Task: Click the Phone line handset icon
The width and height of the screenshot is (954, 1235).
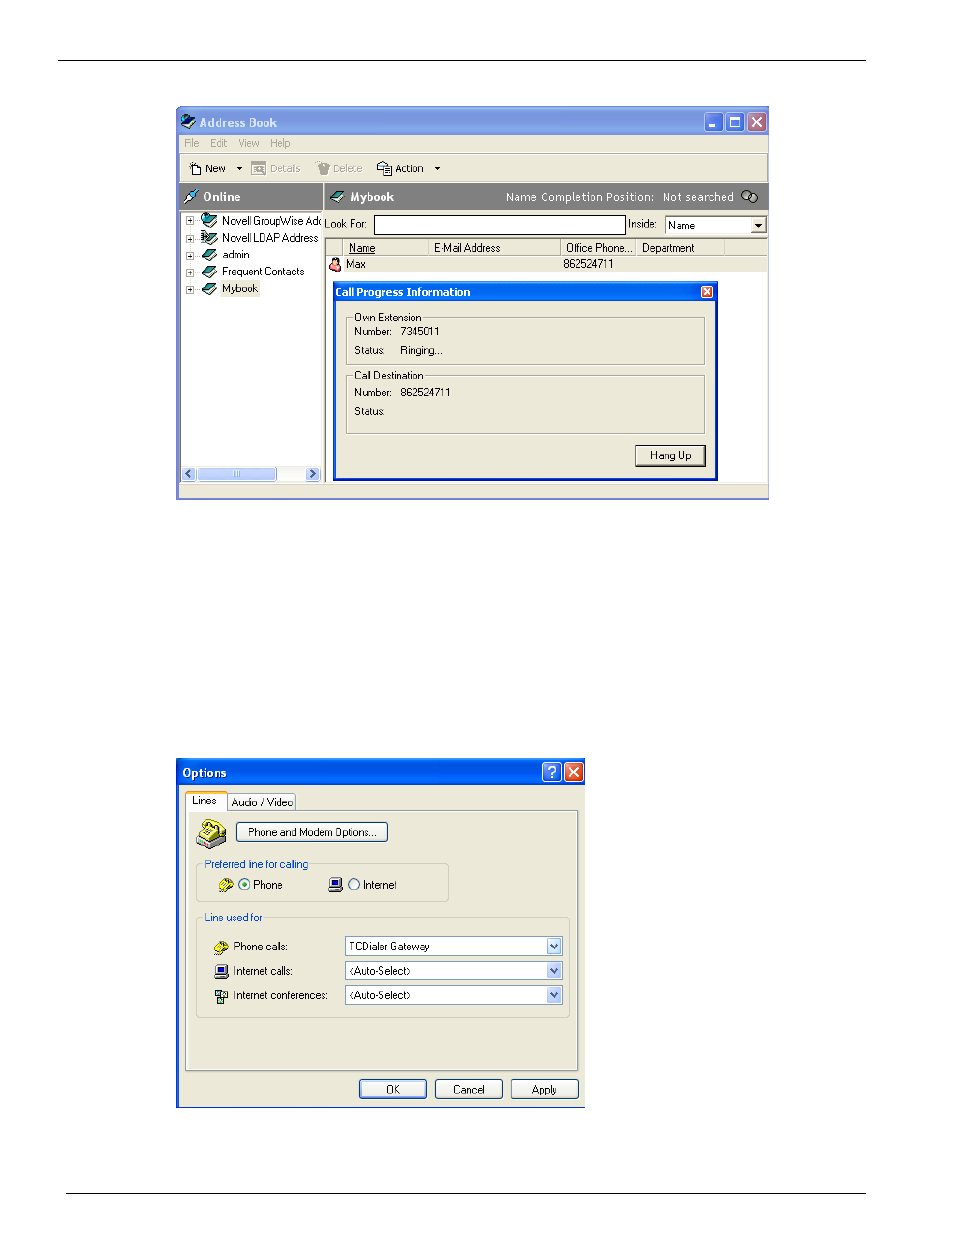Action: click(x=226, y=885)
